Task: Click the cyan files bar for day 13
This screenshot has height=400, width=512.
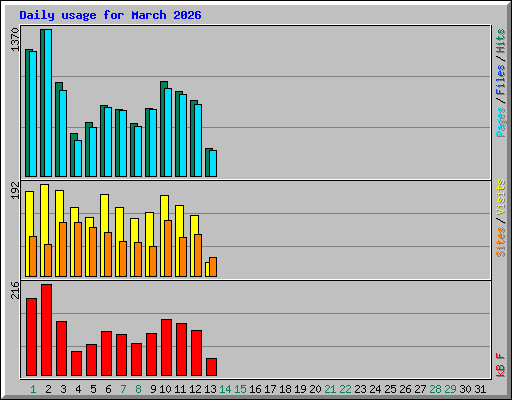Action: (213, 163)
